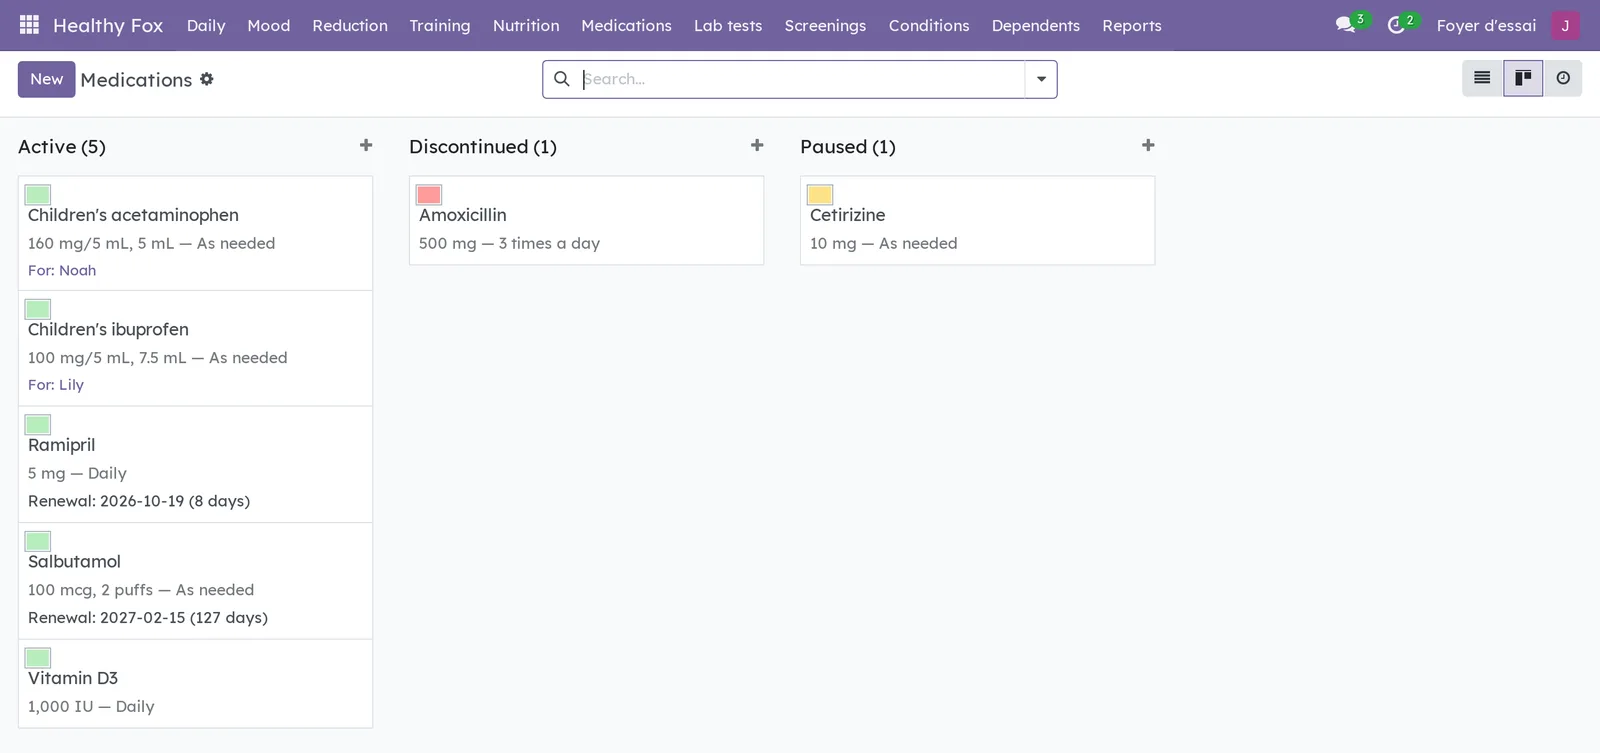Screen dimensions: 1600x753
Task: Click green color swatch on Vitamin D3 card
Action: 38,658
